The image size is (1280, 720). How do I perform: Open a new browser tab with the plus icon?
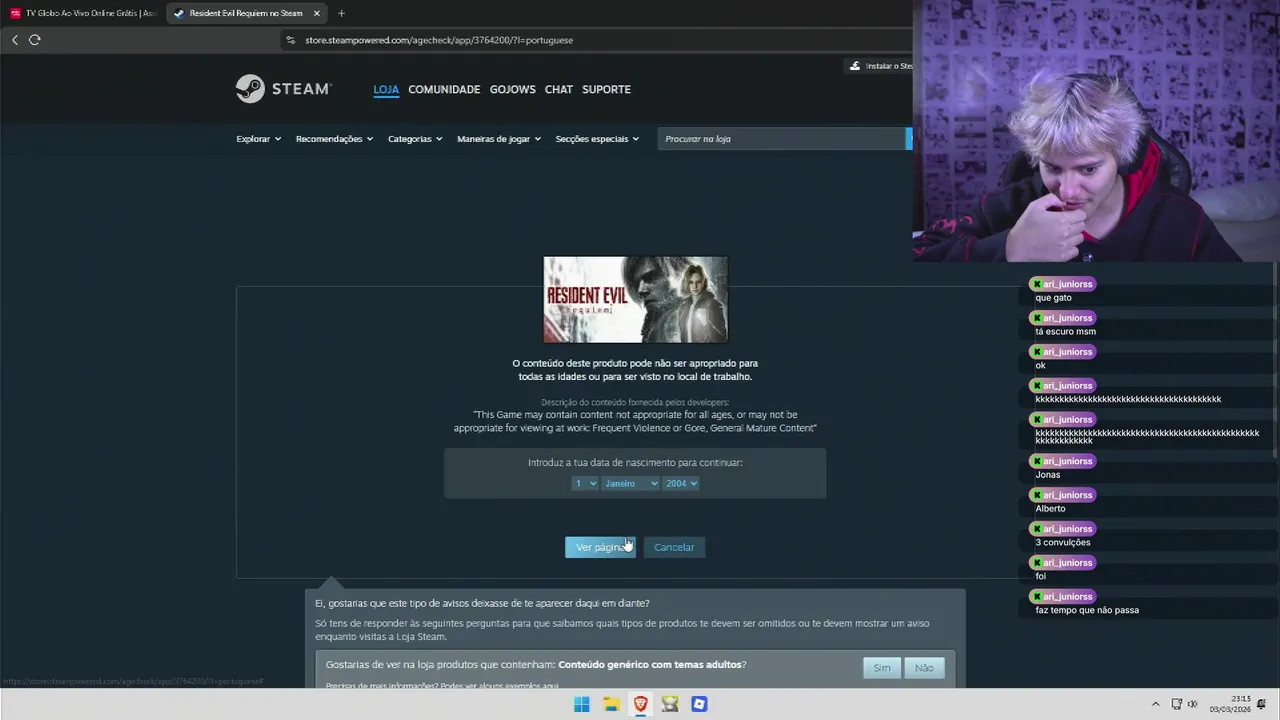tap(341, 13)
